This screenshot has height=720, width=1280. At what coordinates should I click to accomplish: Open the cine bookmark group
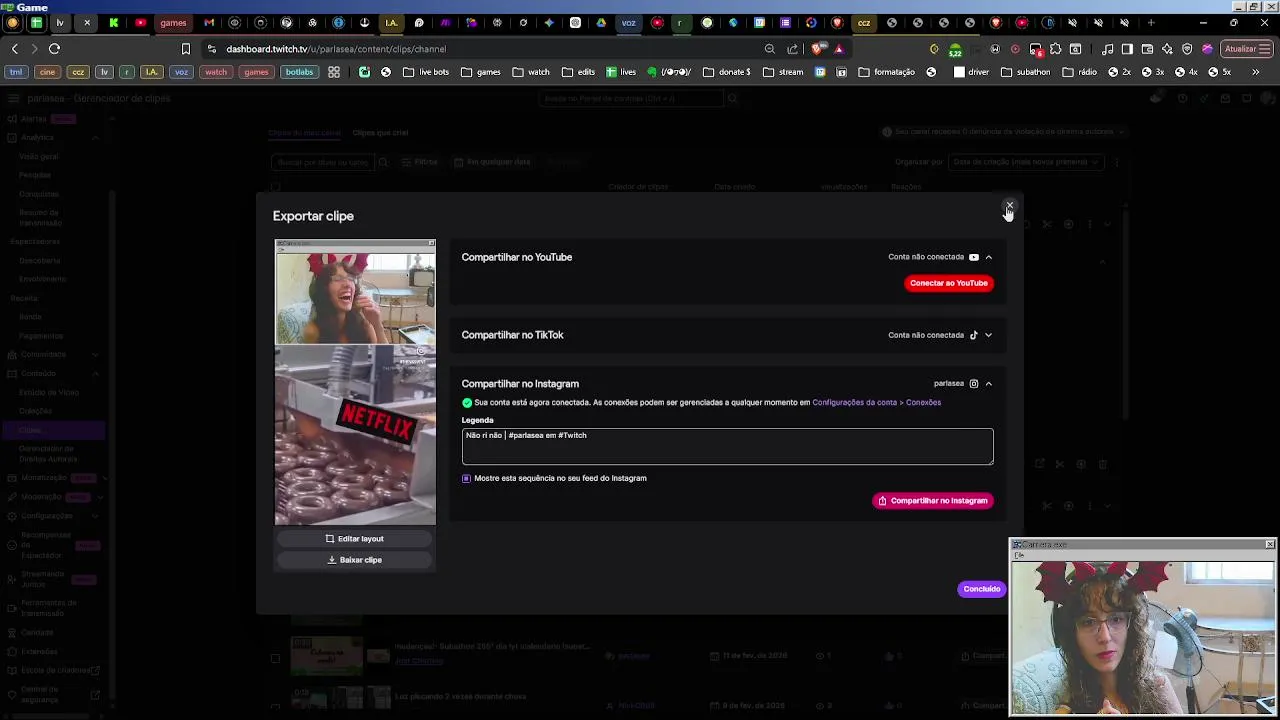[x=47, y=72]
